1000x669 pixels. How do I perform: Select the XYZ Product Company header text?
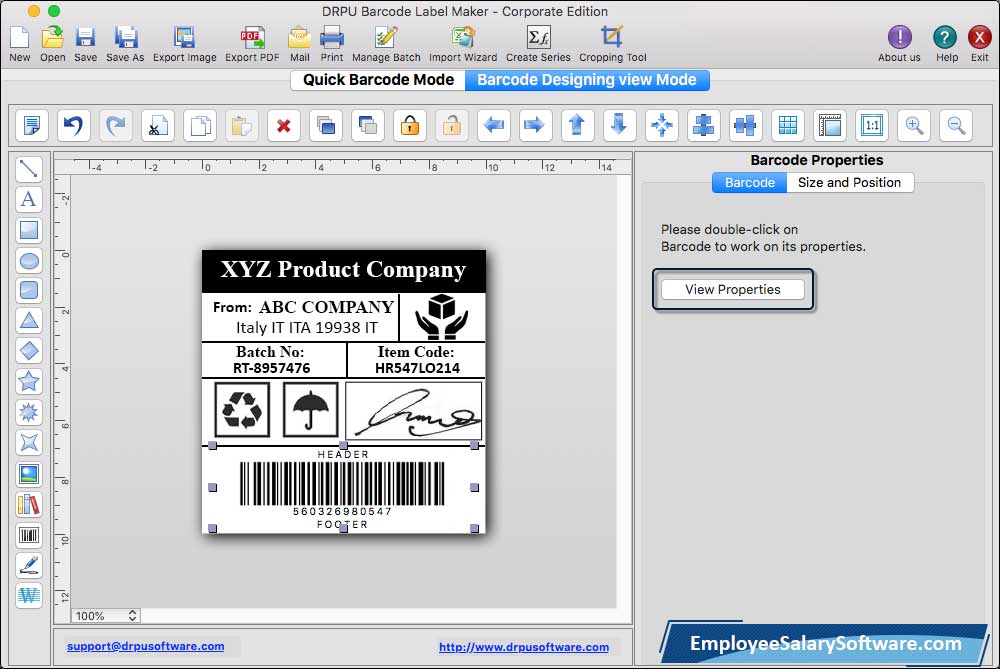343,270
